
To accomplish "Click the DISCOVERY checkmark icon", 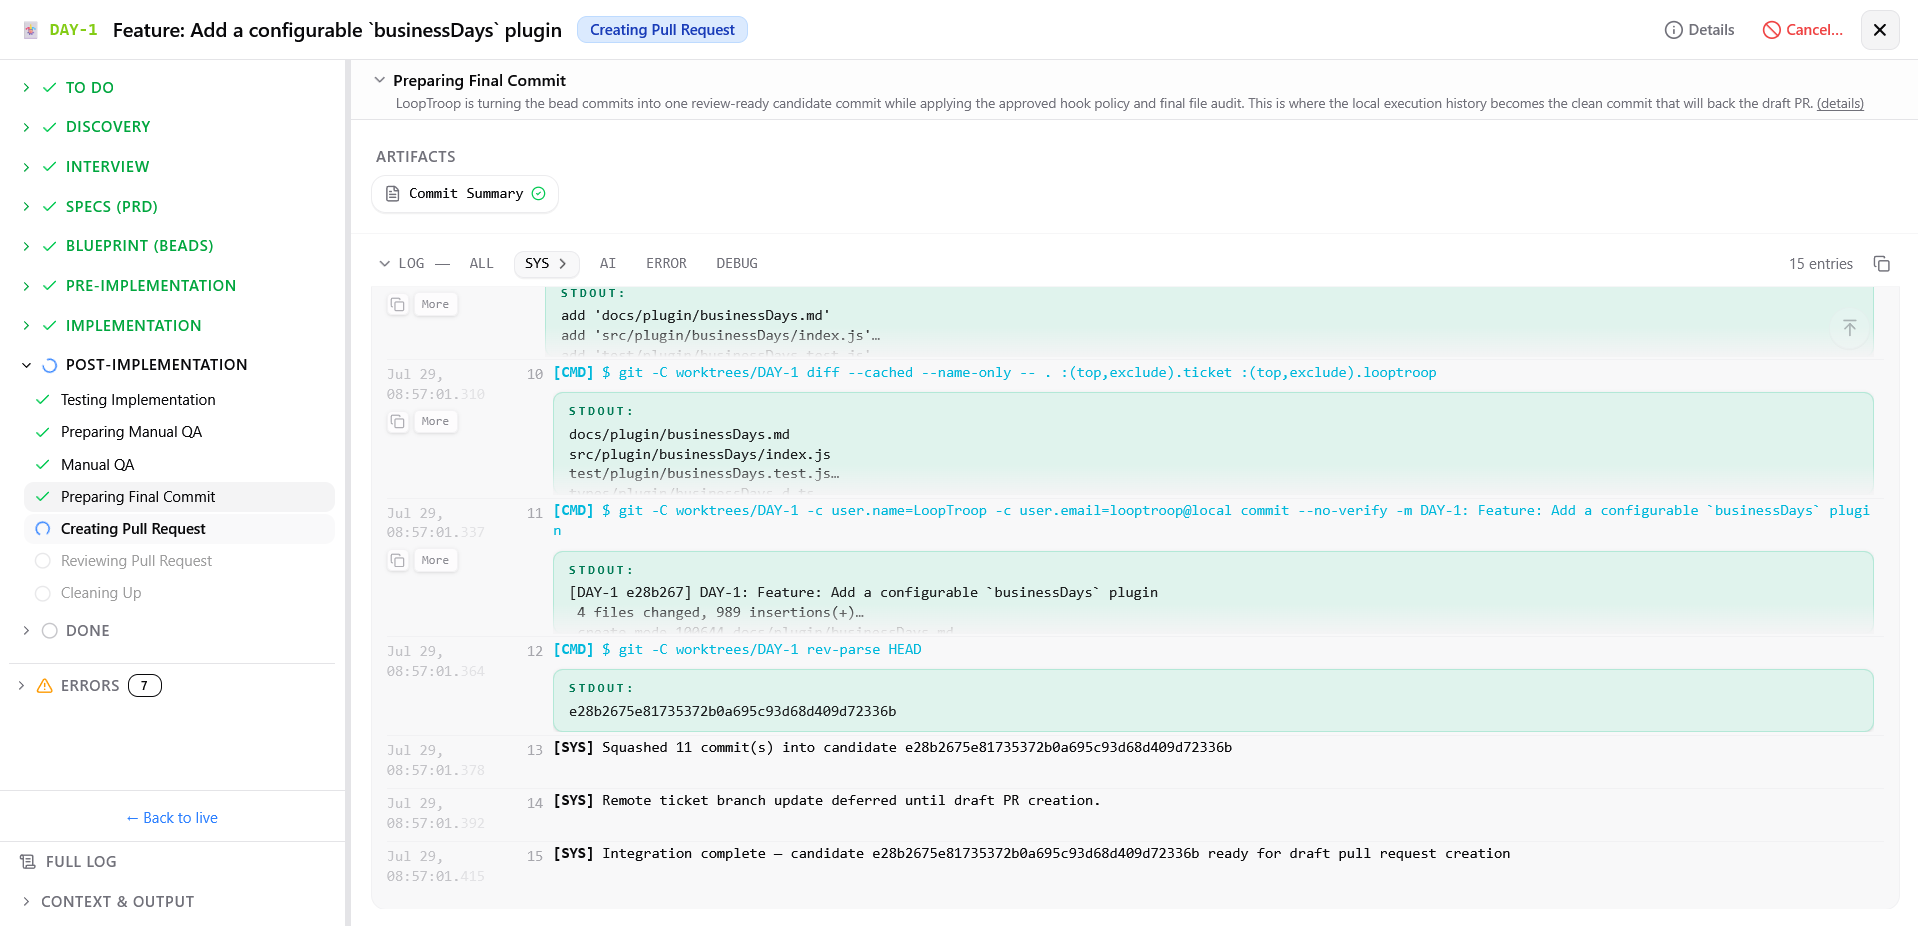I will [49, 127].
